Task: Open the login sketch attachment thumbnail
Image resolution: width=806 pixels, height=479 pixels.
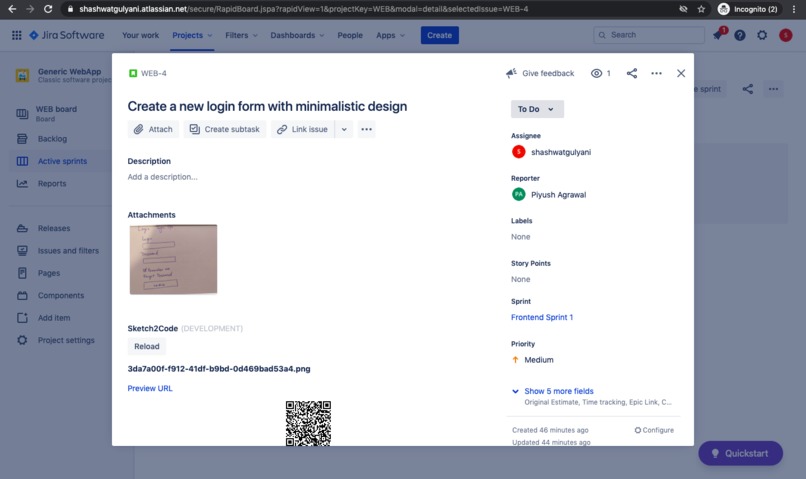Action: coord(173,259)
